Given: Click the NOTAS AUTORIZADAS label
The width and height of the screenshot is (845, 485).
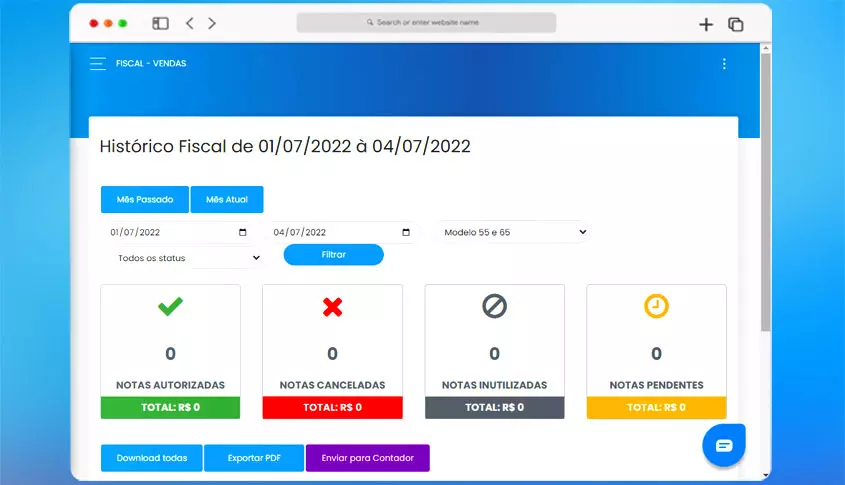Looking at the screenshot, I should pos(170,385).
